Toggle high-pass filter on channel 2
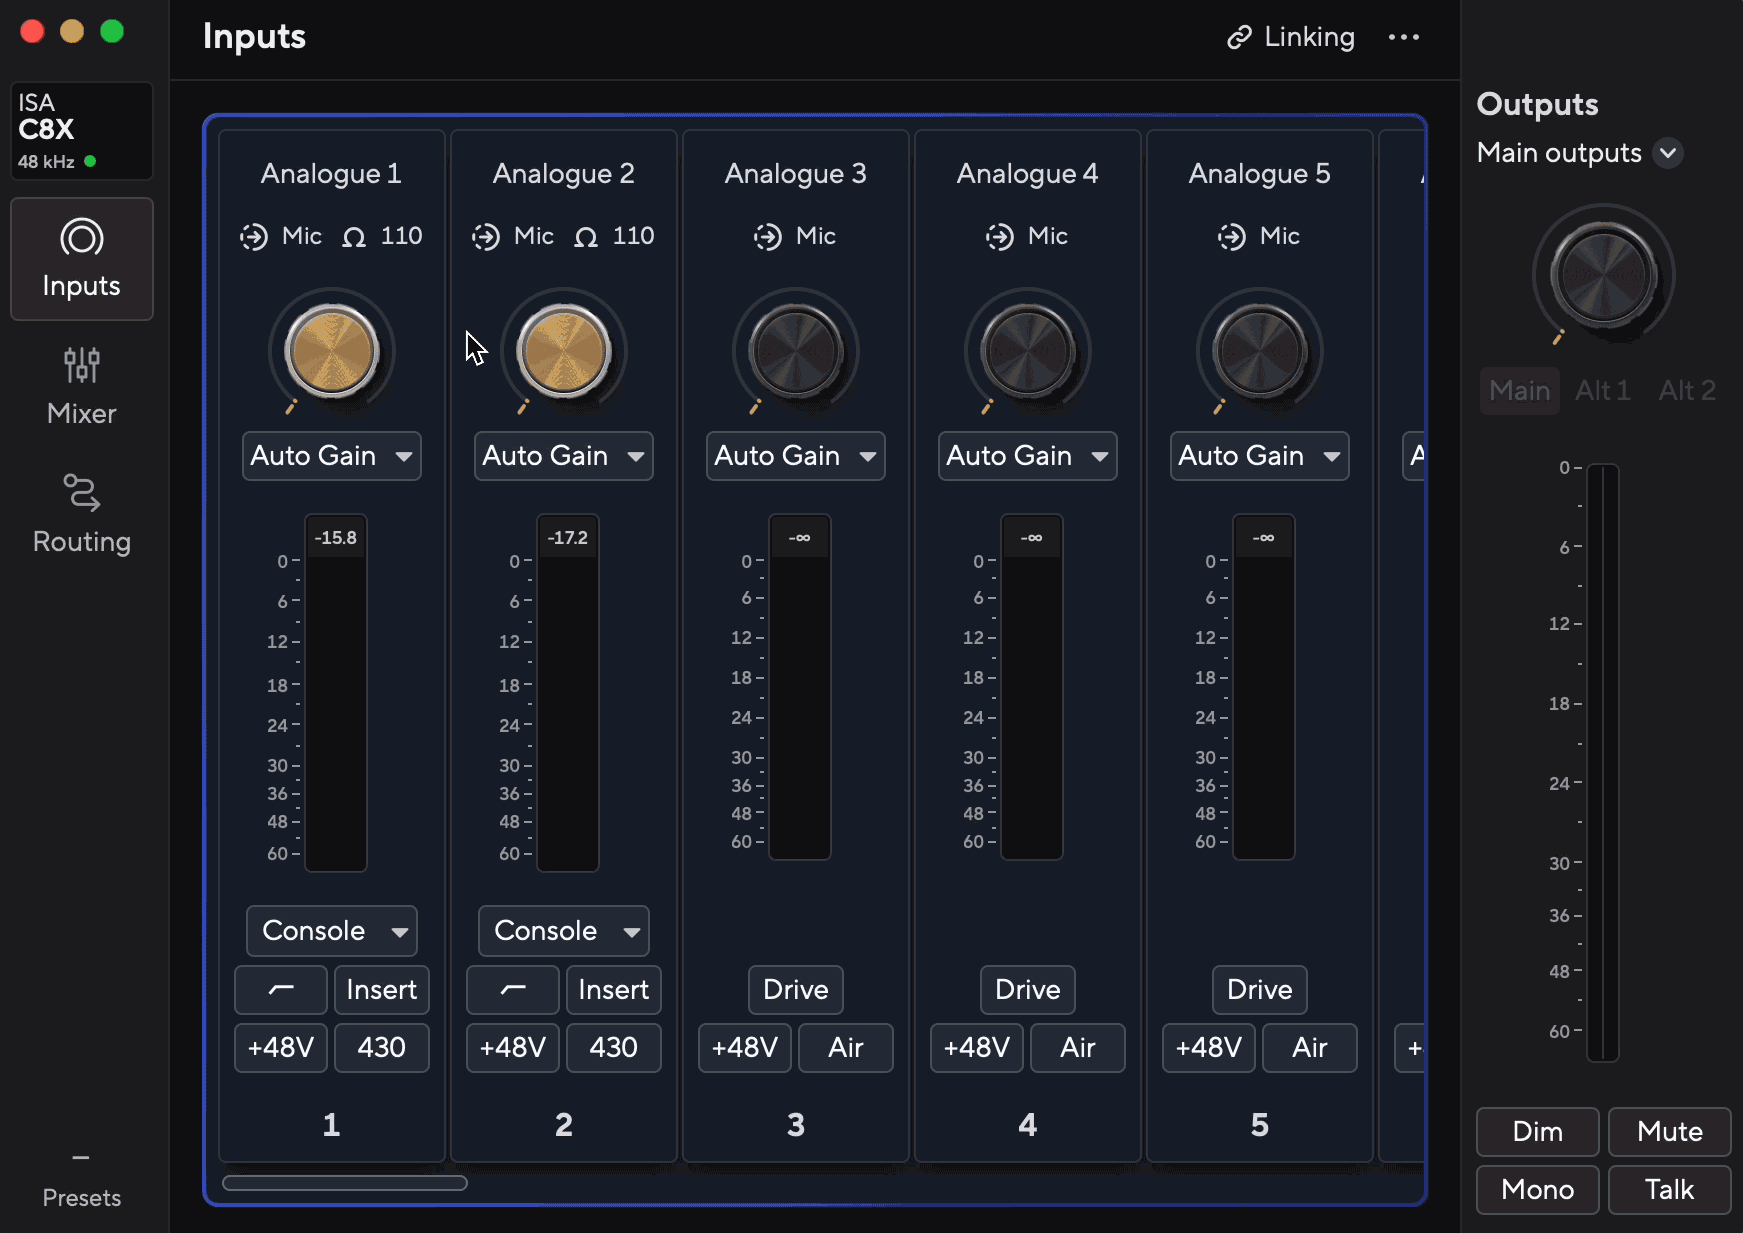 (x=513, y=990)
